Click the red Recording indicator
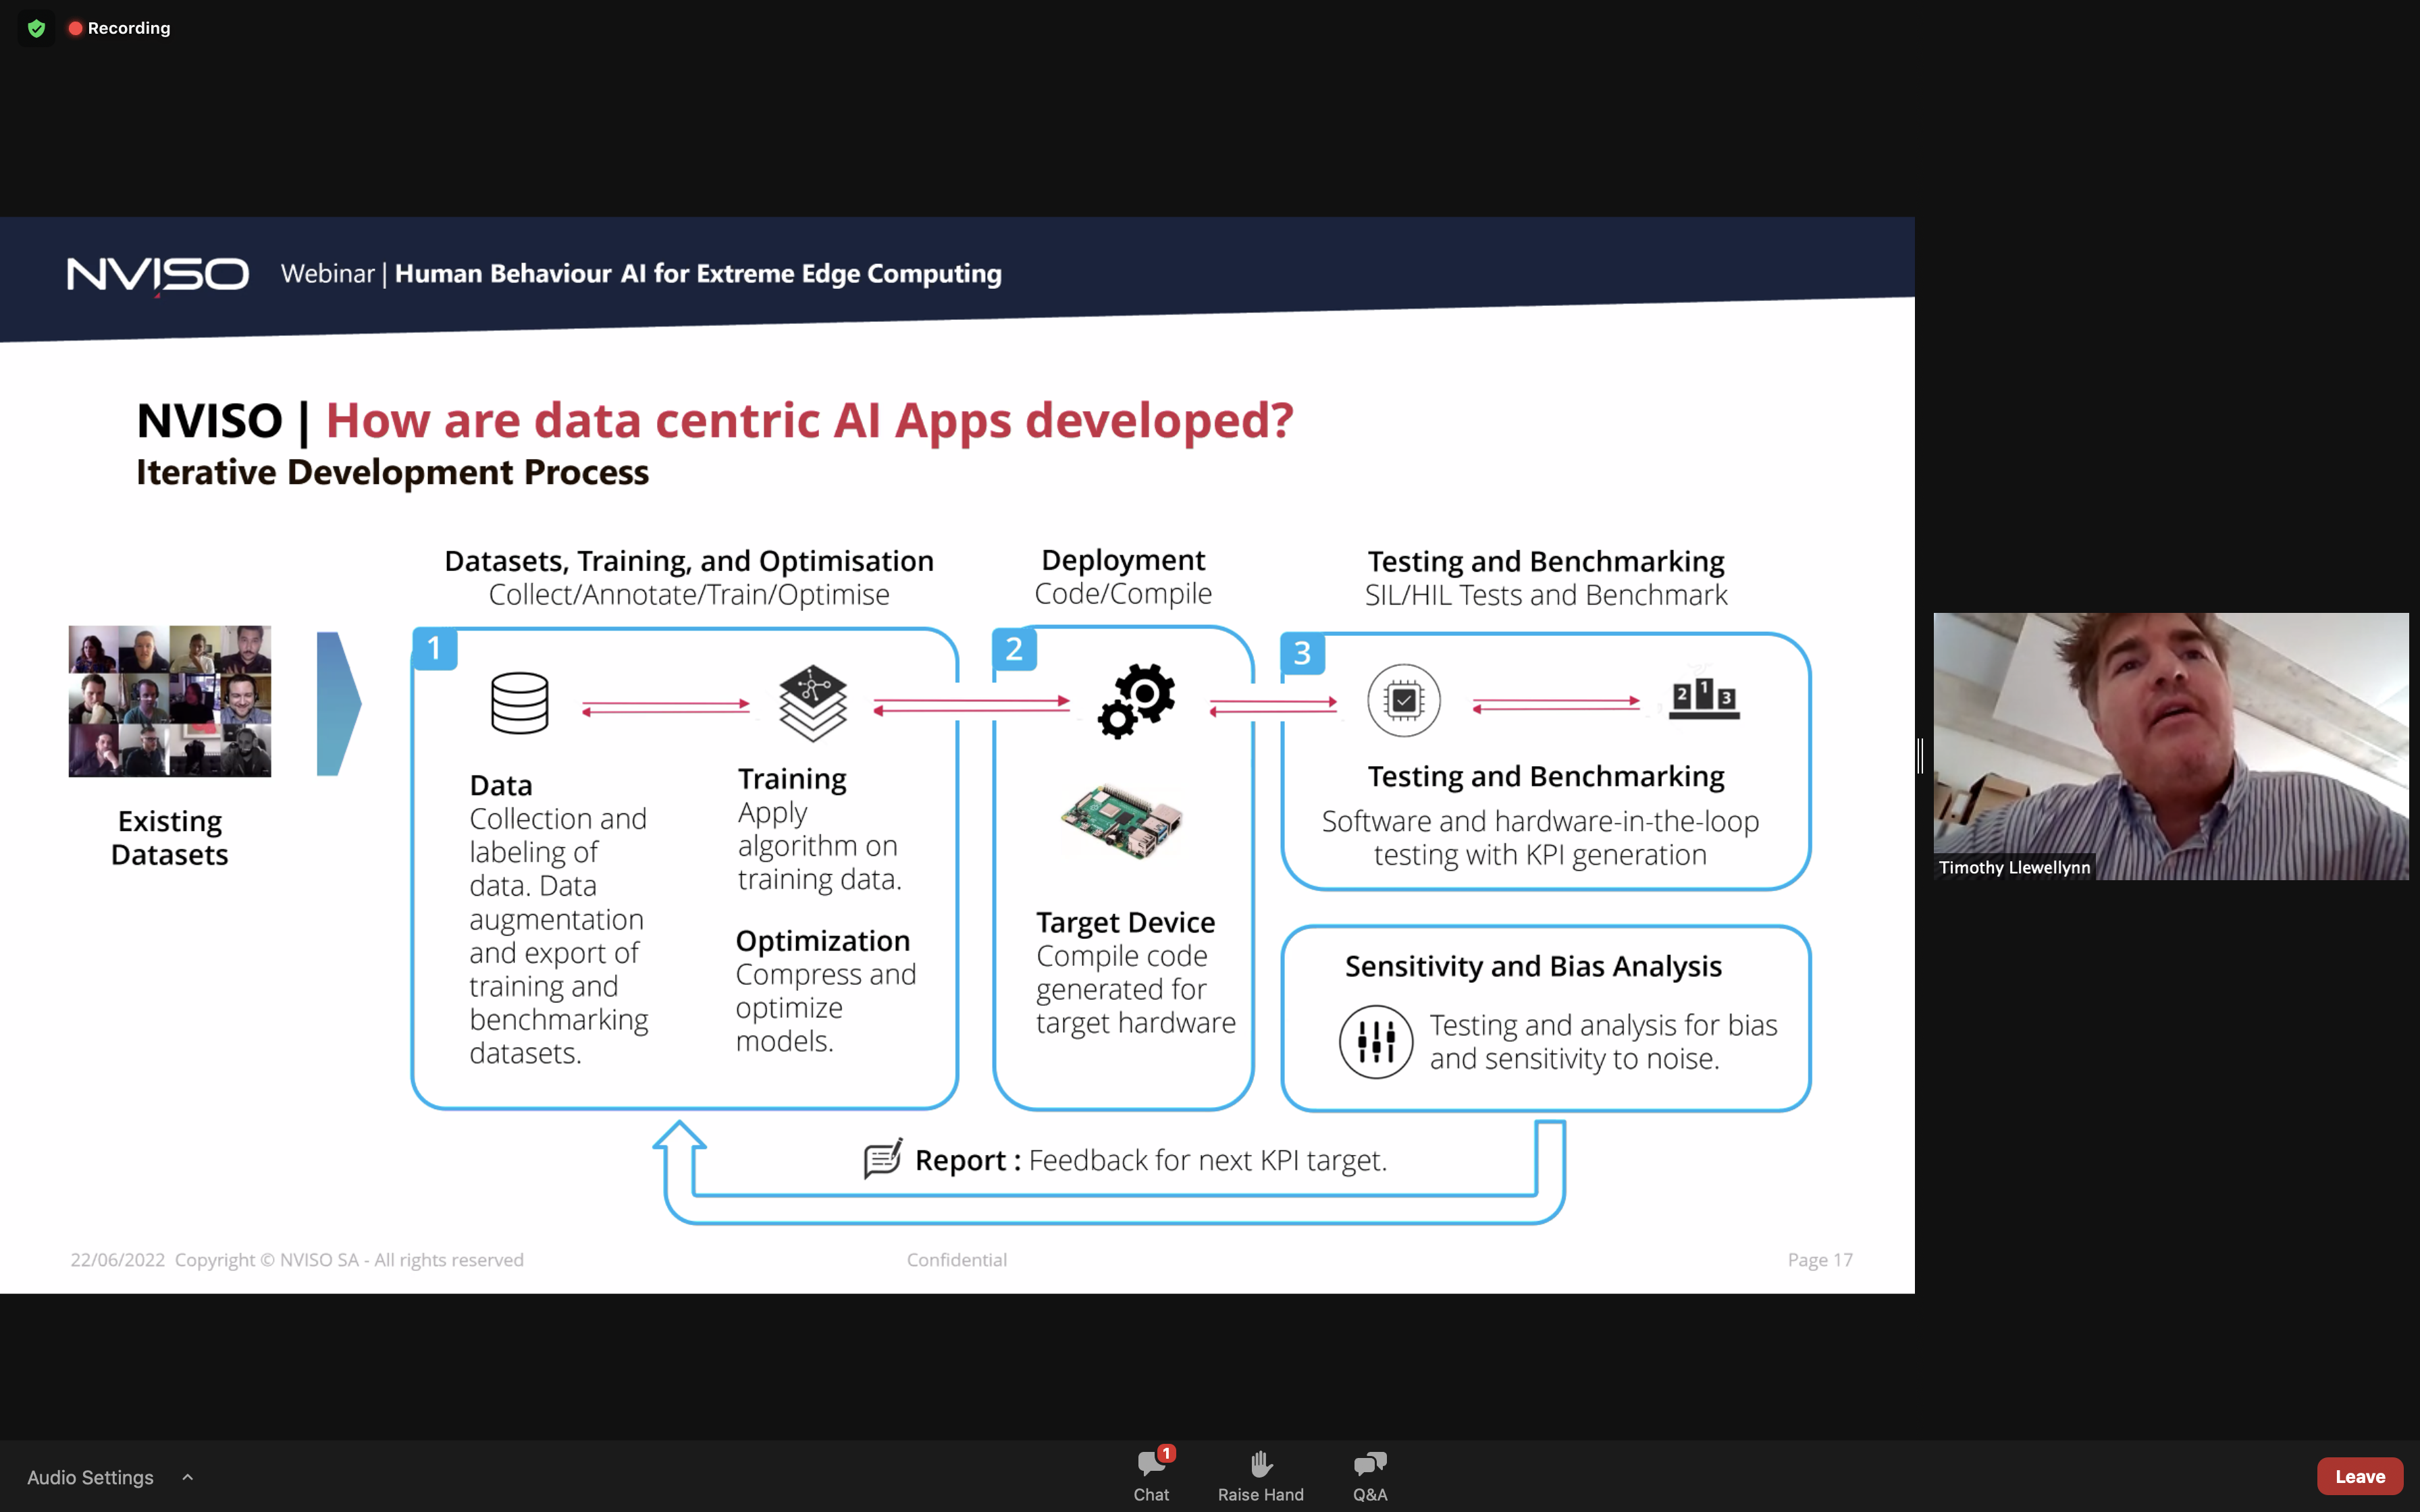2420x1512 pixels. [x=119, y=28]
